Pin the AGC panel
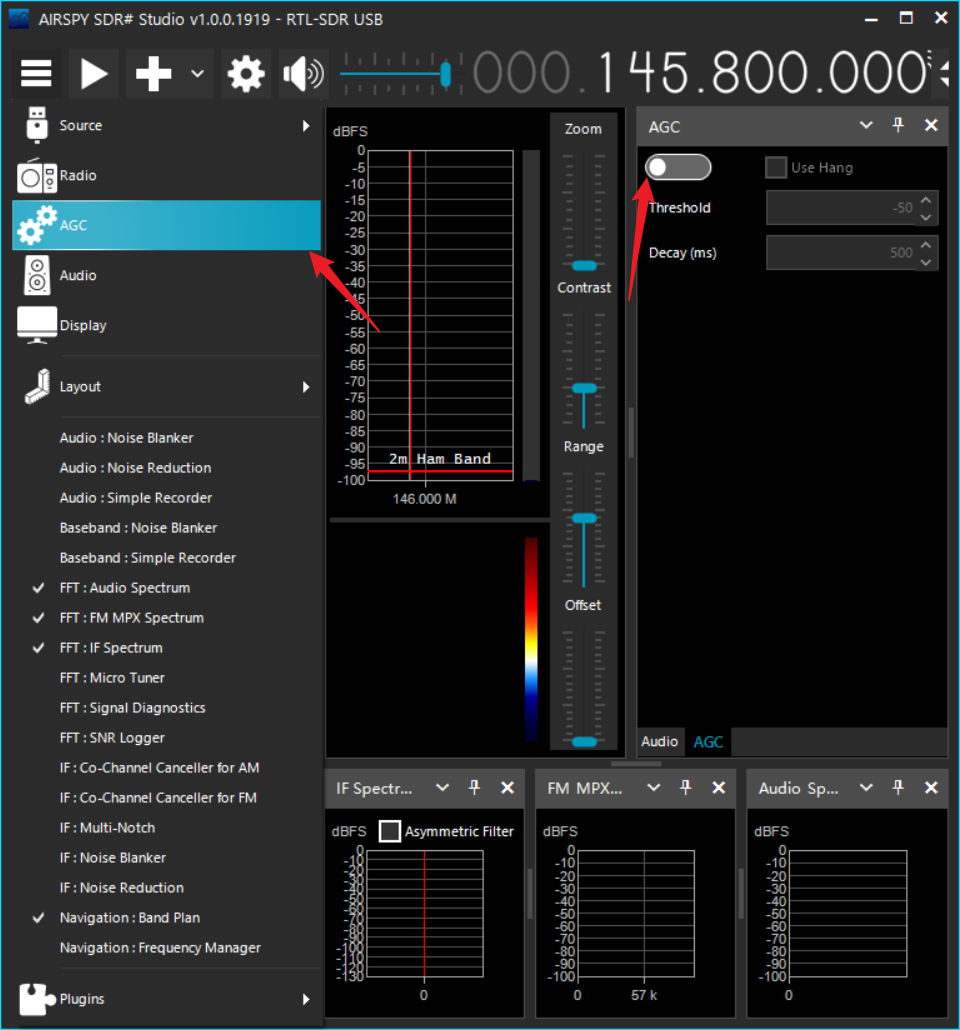 coord(898,125)
